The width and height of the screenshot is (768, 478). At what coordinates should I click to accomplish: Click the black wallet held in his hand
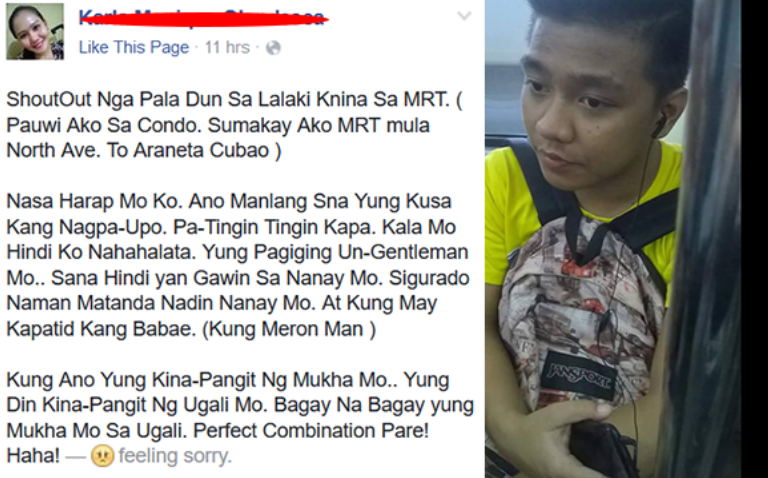click(x=603, y=448)
